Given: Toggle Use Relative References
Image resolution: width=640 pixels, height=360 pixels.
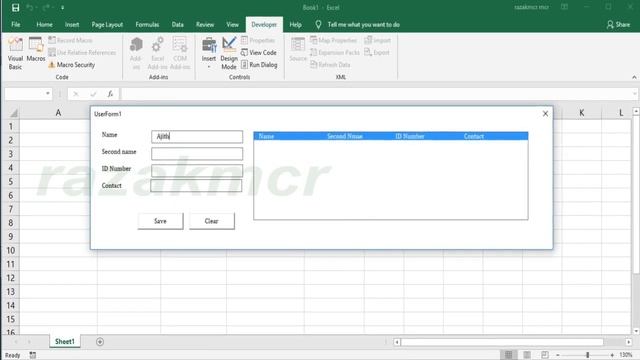Looking at the screenshot, I should (82, 53).
